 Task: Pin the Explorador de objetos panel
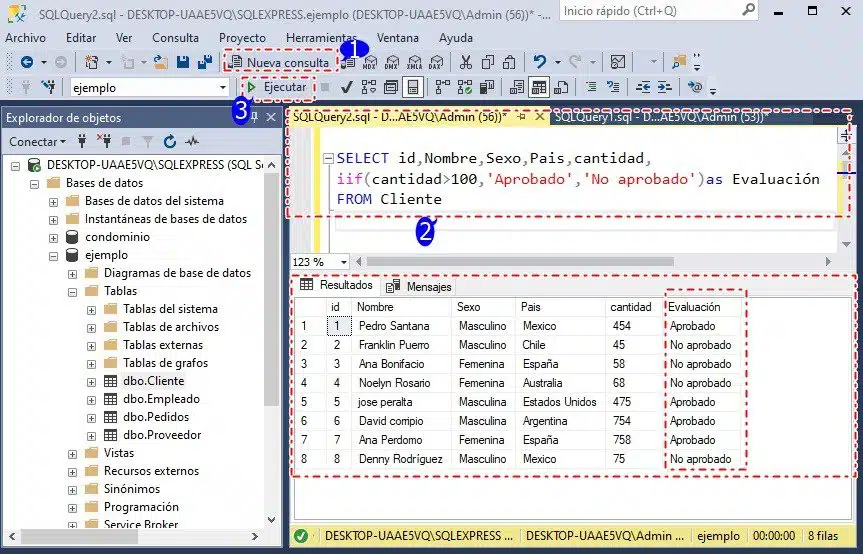click(254, 118)
